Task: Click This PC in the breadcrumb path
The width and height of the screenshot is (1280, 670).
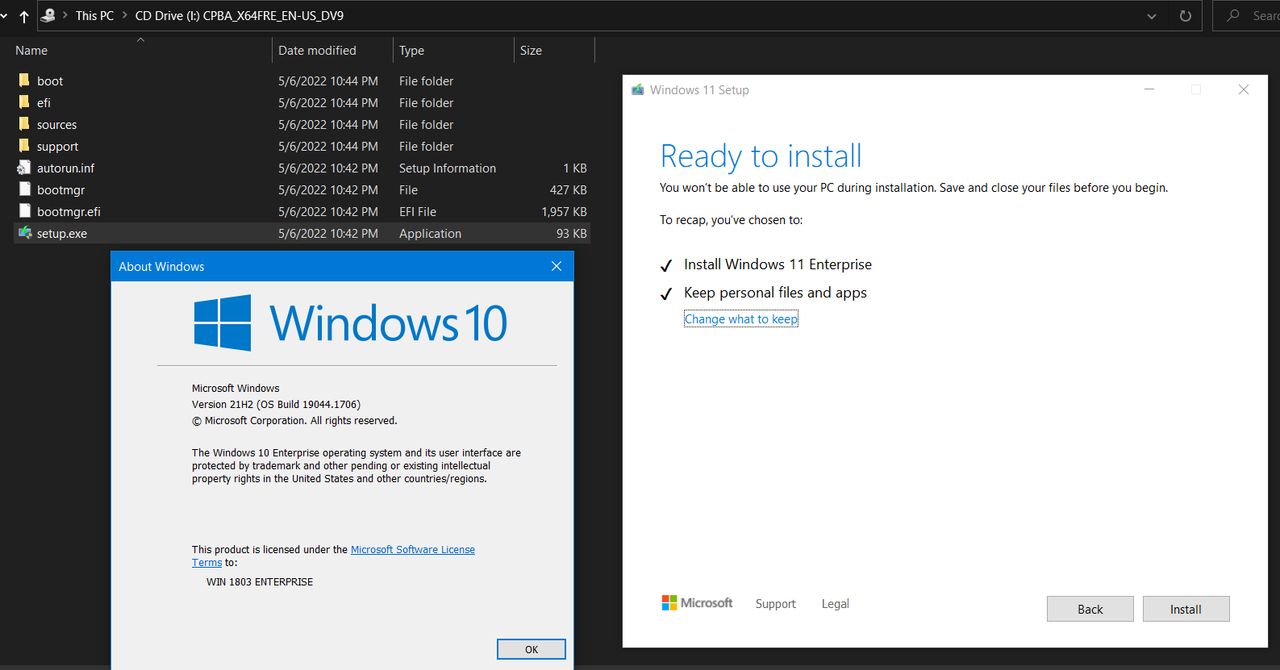Action: click(95, 16)
